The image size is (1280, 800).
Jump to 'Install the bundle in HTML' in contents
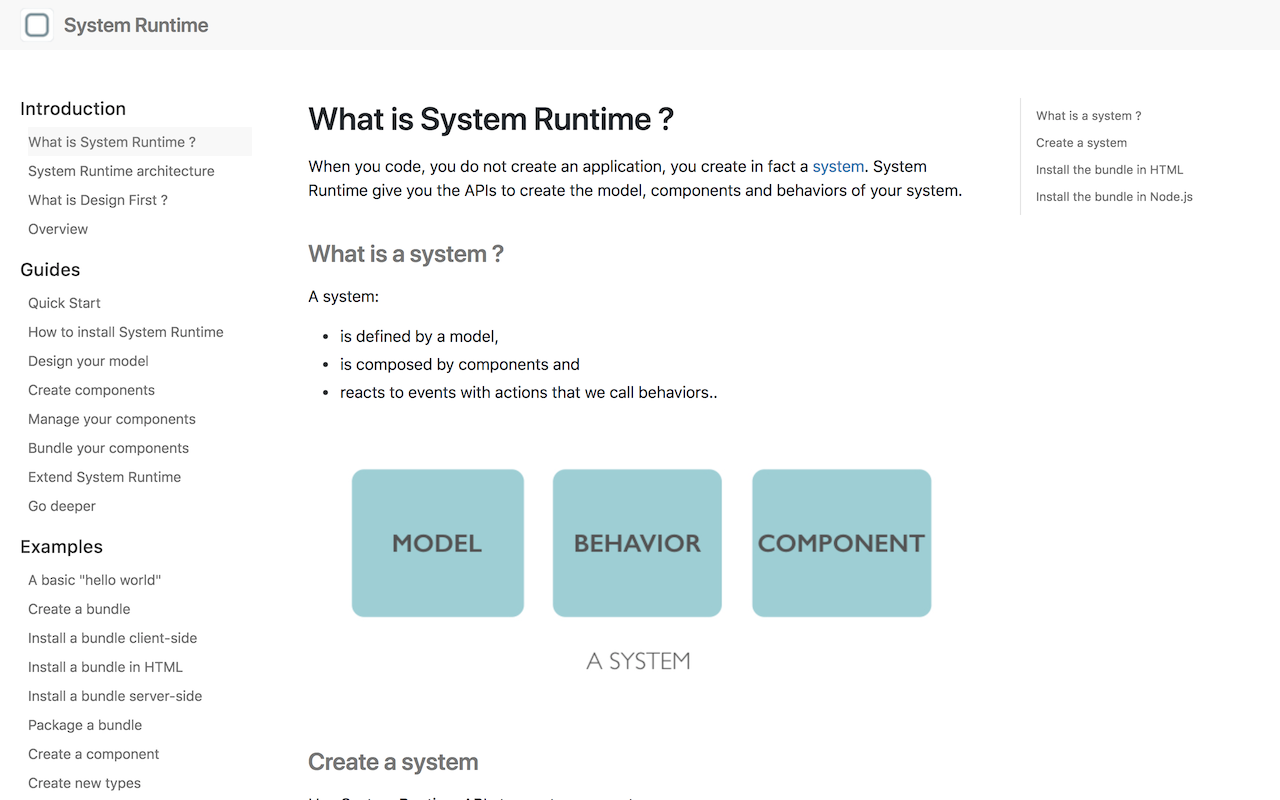click(1109, 170)
